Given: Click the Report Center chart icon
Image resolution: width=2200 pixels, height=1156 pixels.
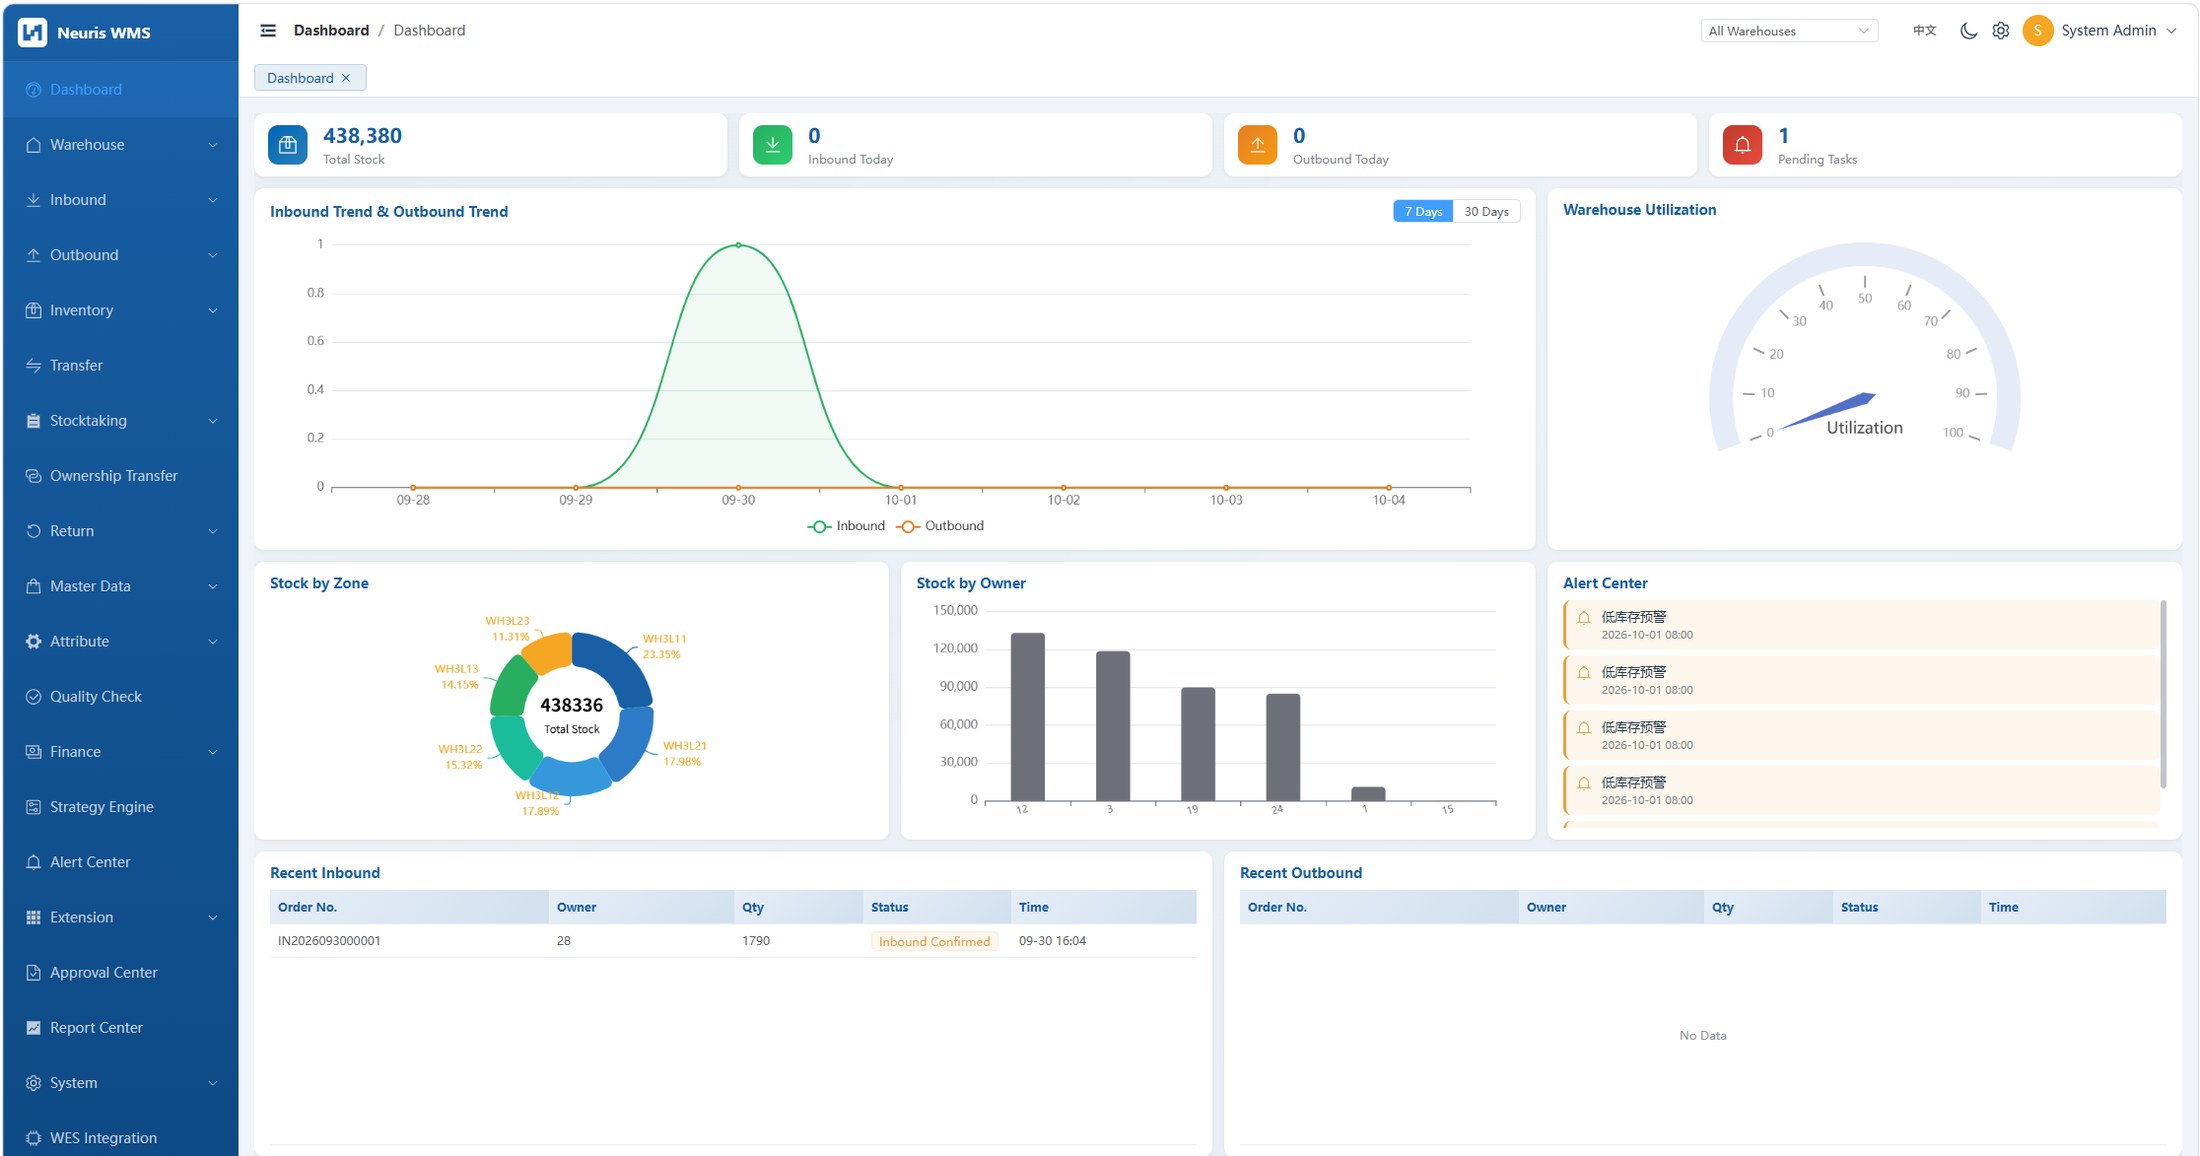Looking at the screenshot, I should pyautogui.click(x=33, y=1028).
